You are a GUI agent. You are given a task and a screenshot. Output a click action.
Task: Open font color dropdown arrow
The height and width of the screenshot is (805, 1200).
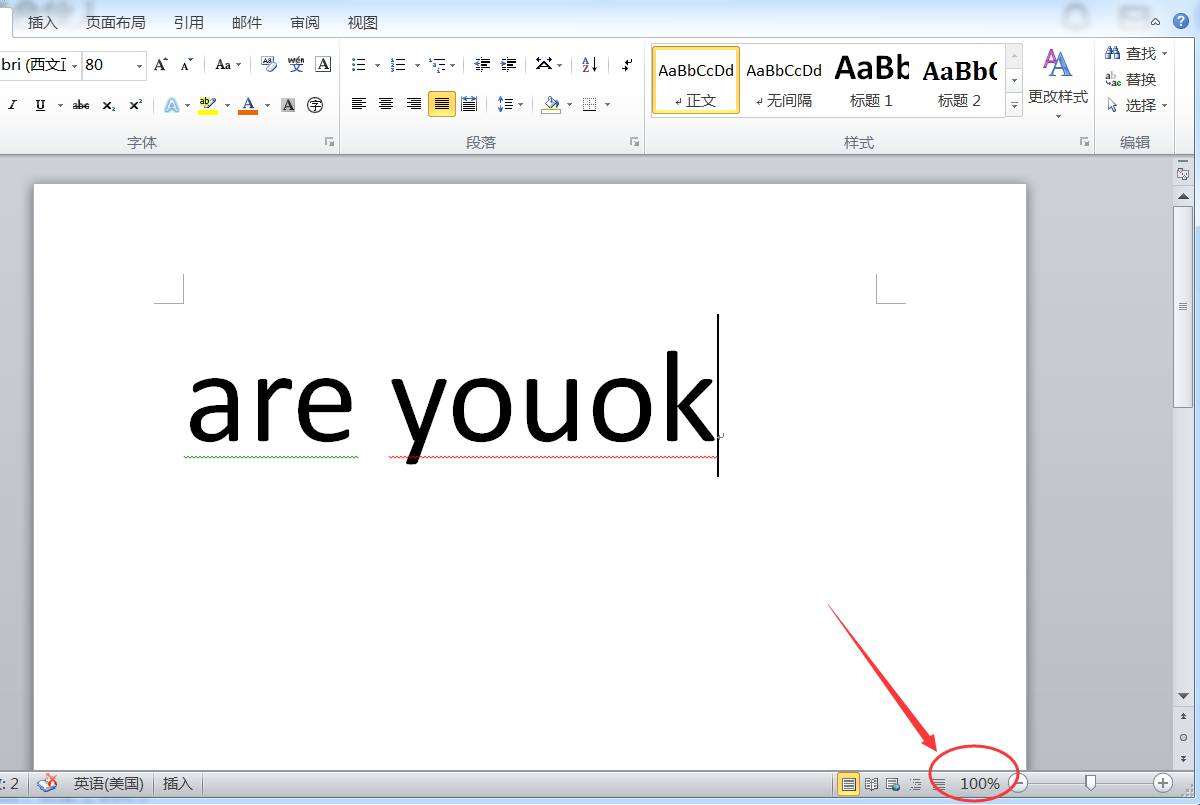point(267,105)
